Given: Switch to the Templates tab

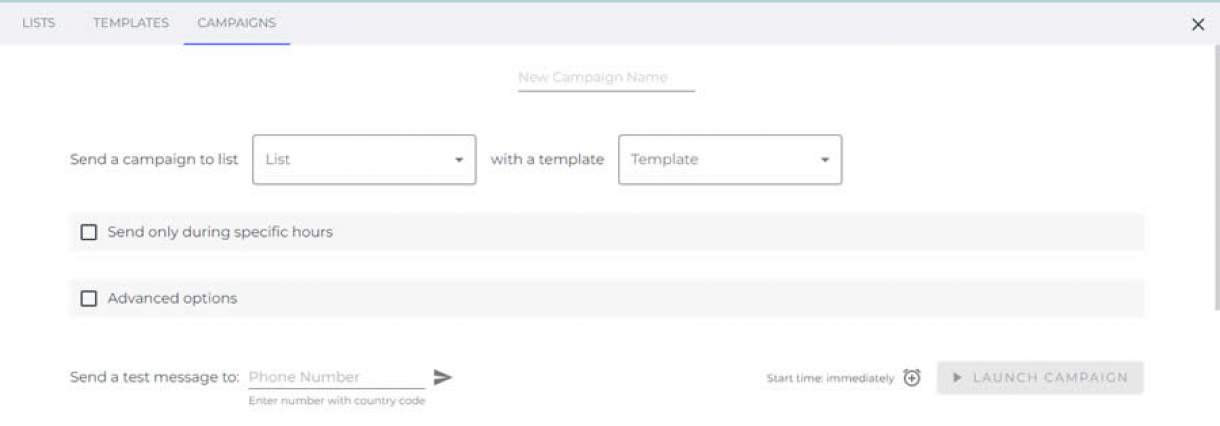Looking at the screenshot, I should pyautogui.click(x=131, y=23).
